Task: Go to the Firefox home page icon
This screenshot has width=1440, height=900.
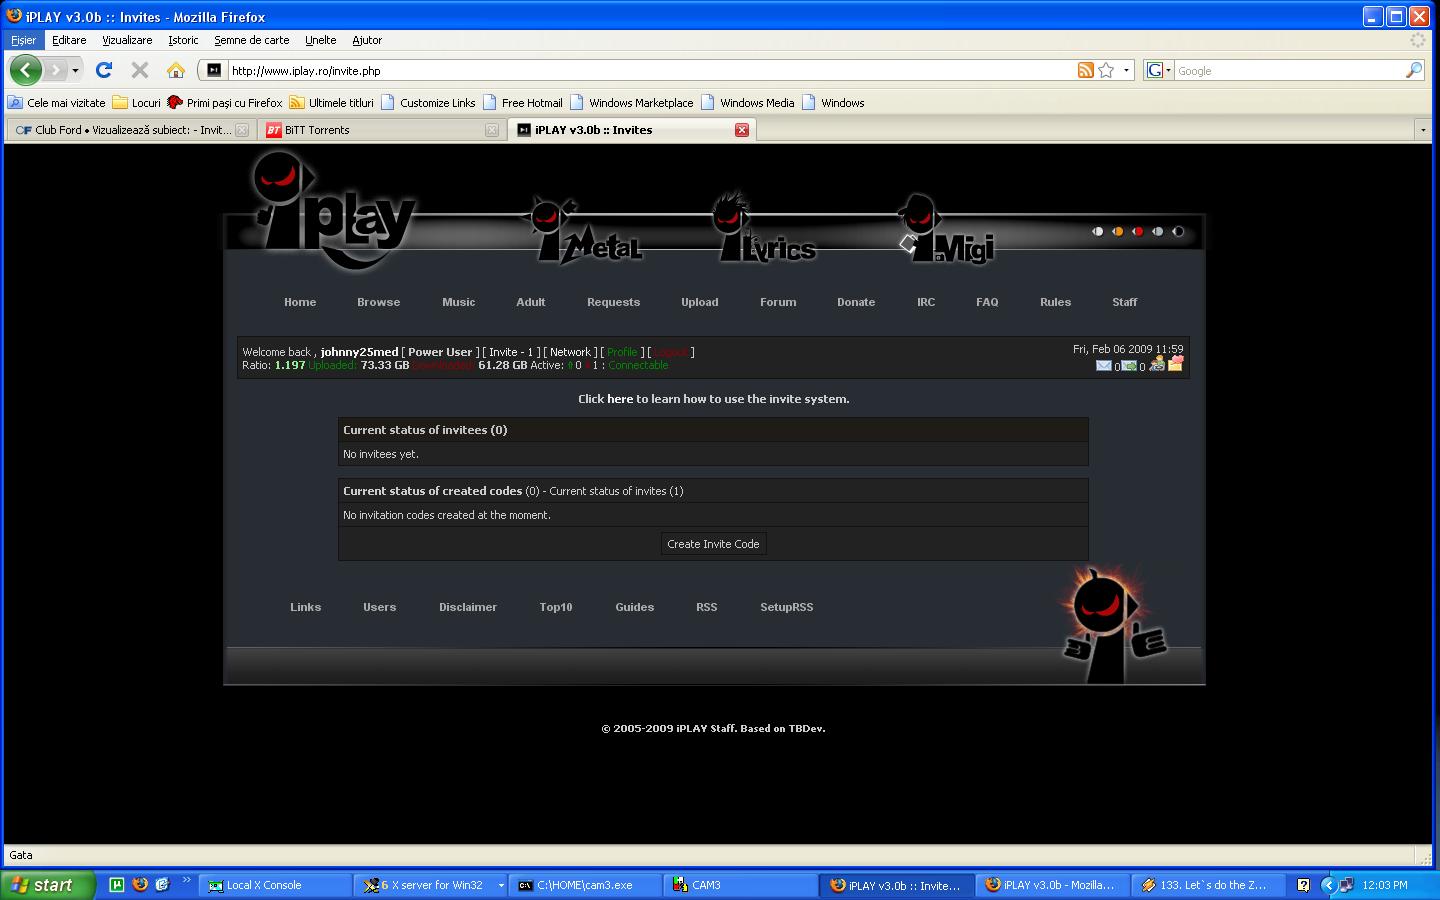Action: (x=176, y=70)
